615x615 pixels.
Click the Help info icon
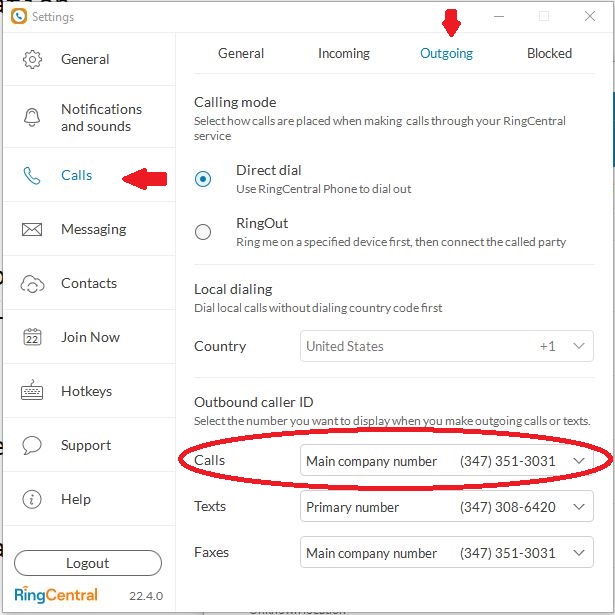(33, 500)
